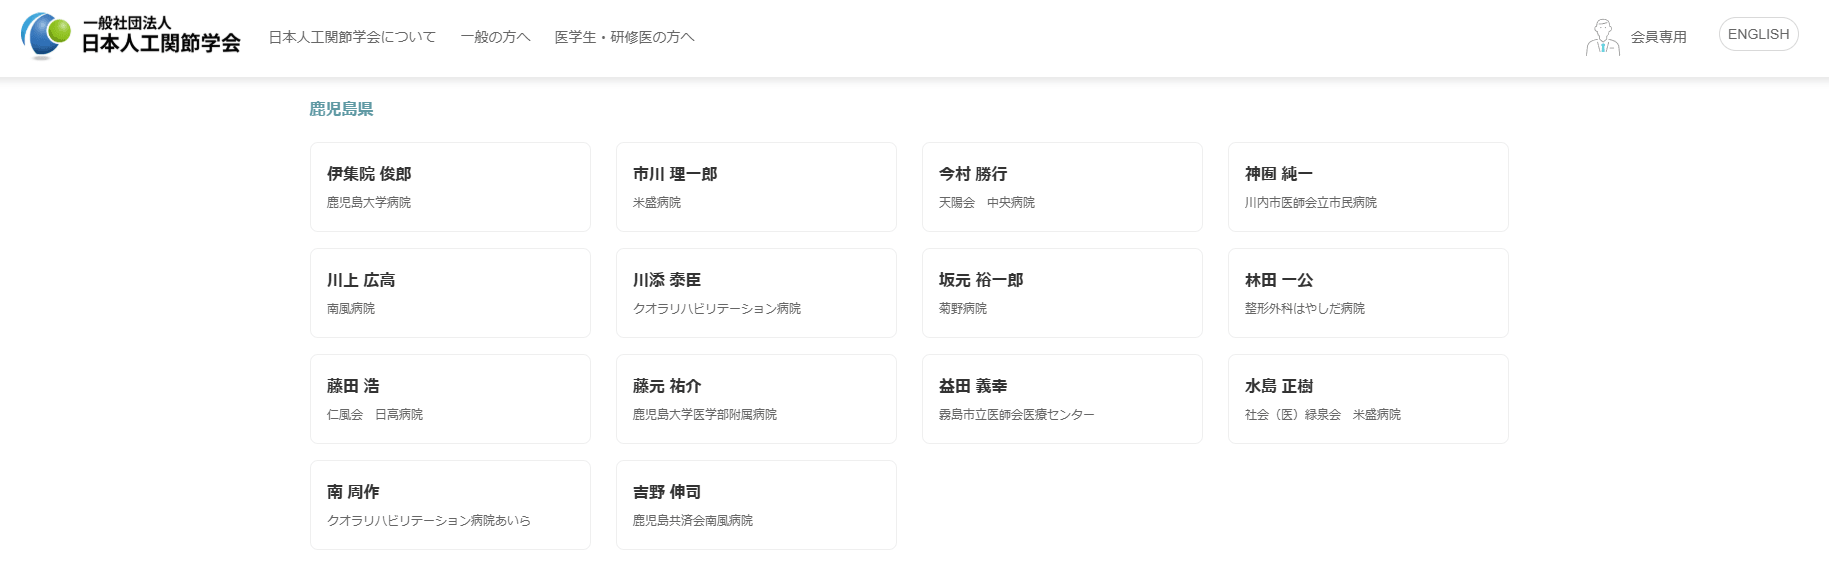This screenshot has width=1829, height=574.
Task: Open doctor card for 川上 広高
Action: 450,293
